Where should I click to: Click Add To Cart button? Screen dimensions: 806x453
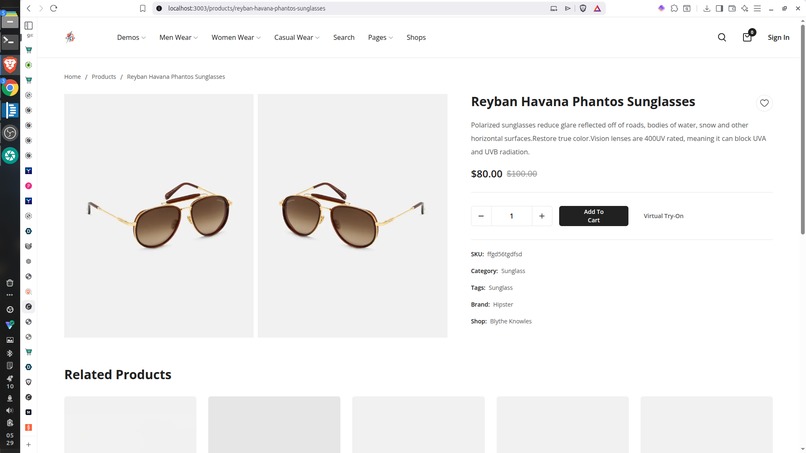click(594, 216)
